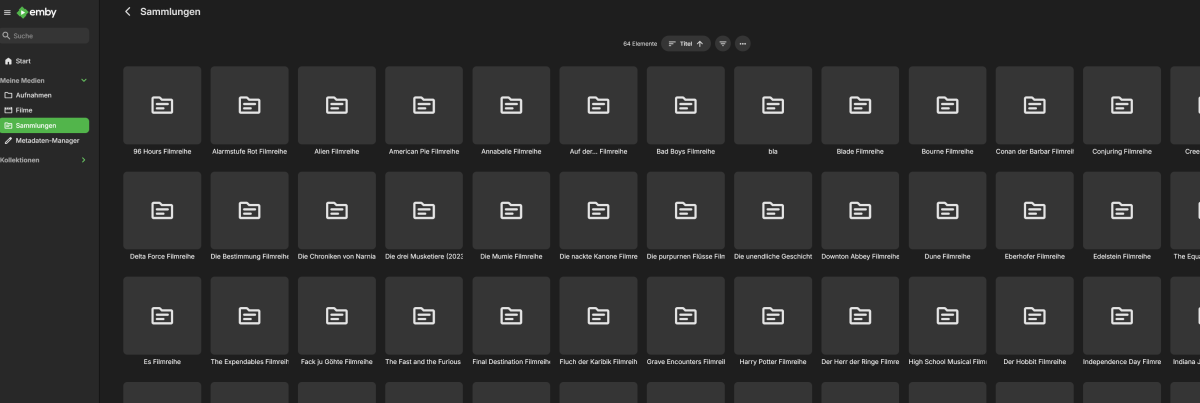This screenshot has width=1200, height=403.
Task: Open the Delta Force Filmreihe folder icon
Action: pyautogui.click(x=162, y=210)
